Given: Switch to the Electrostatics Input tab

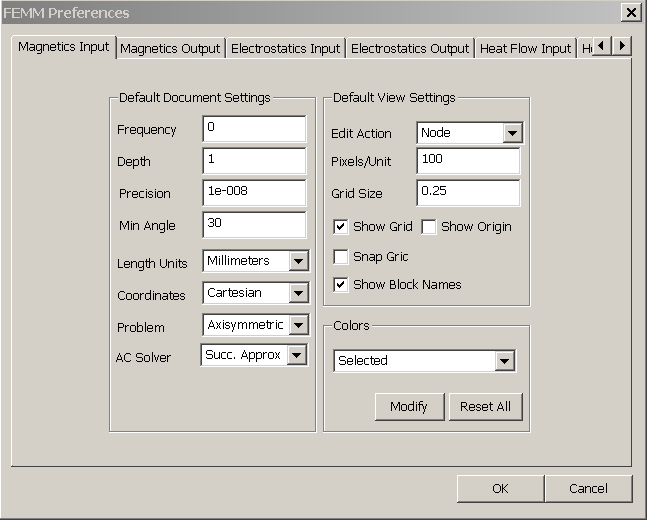Looking at the screenshot, I should 286,49.
